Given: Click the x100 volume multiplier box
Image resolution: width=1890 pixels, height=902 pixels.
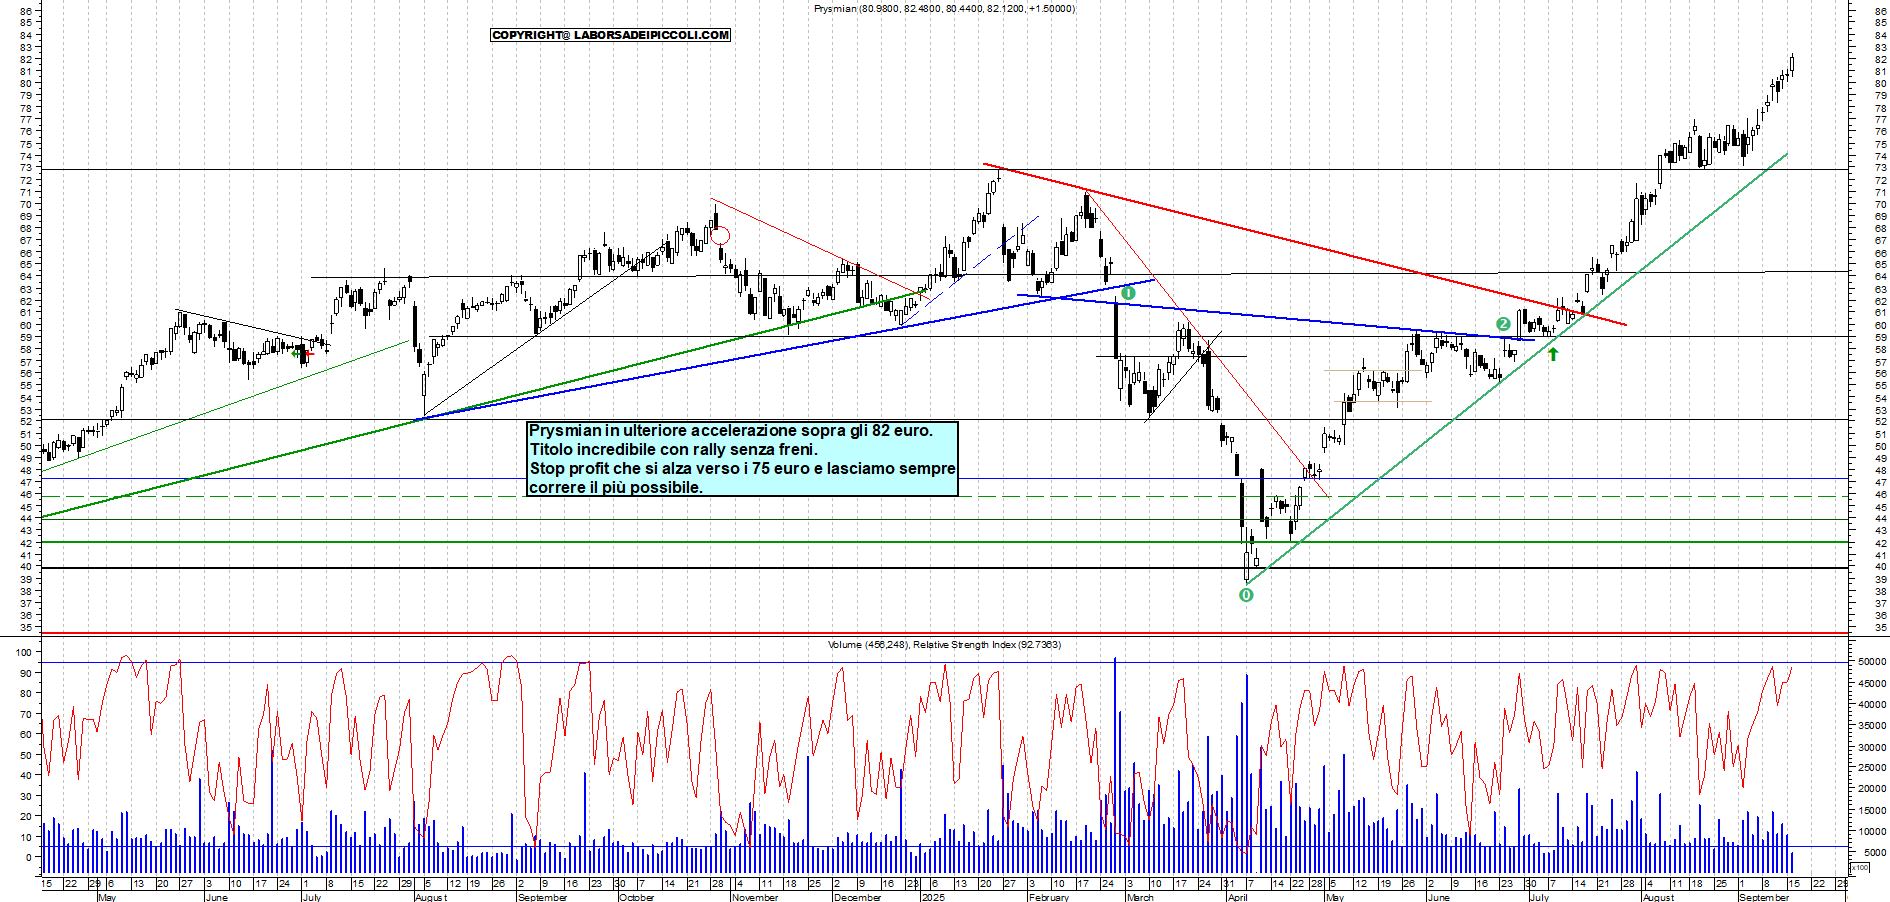Looking at the screenshot, I should pyautogui.click(x=1859, y=868).
